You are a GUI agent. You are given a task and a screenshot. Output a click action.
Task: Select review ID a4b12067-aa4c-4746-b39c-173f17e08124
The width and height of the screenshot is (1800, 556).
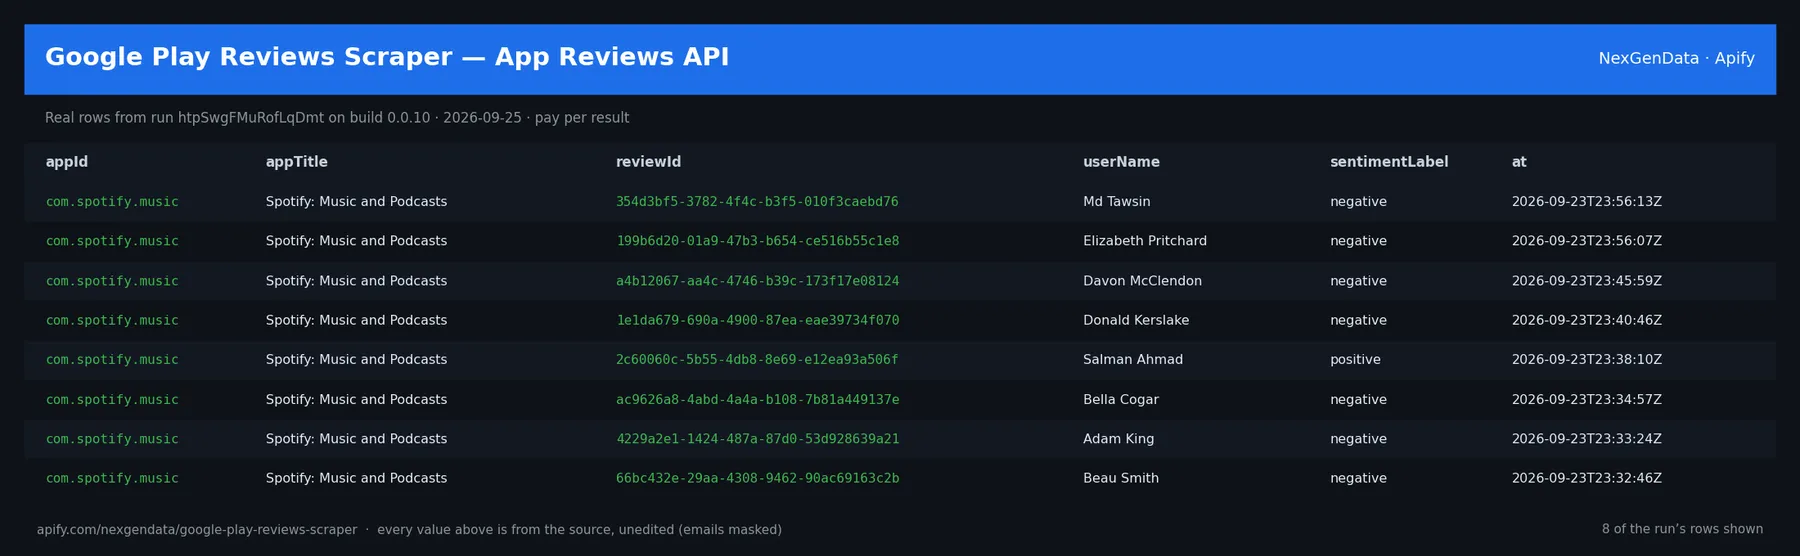point(757,281)
